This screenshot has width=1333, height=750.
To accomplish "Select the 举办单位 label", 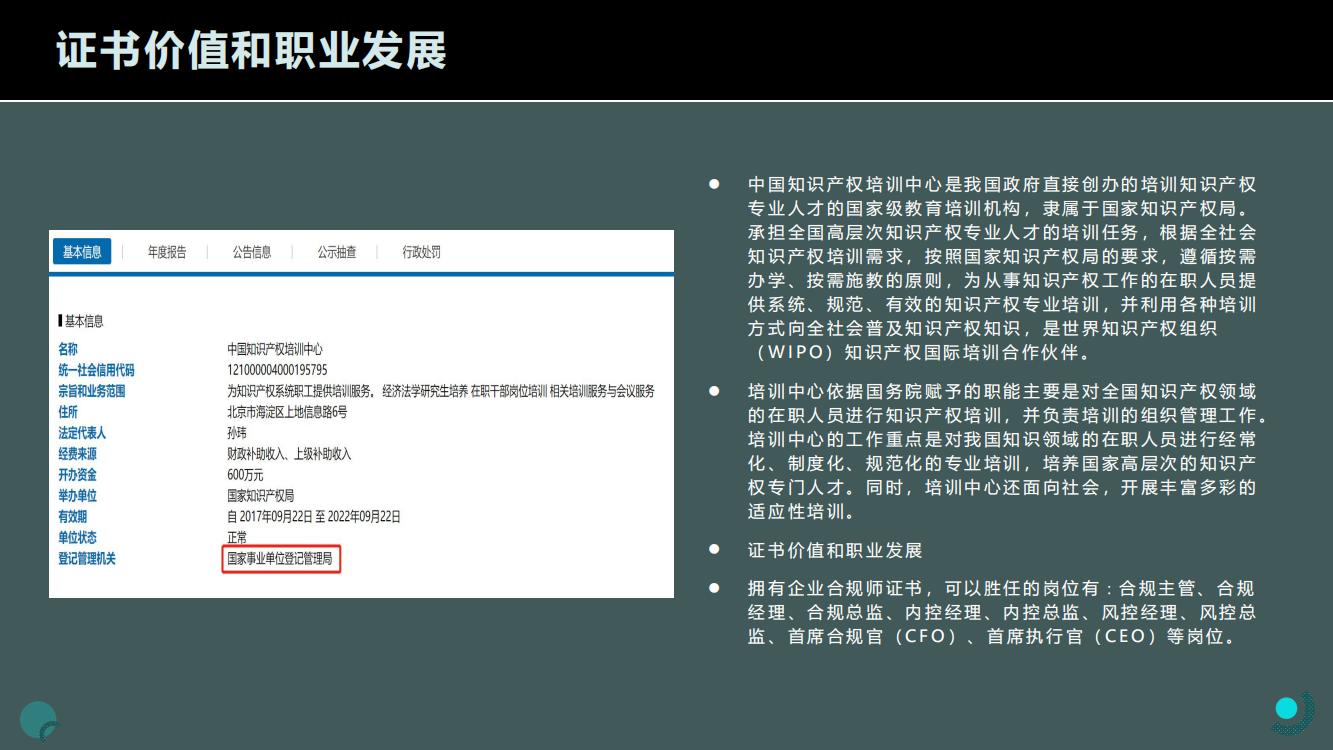I will [x=77, y=496].
